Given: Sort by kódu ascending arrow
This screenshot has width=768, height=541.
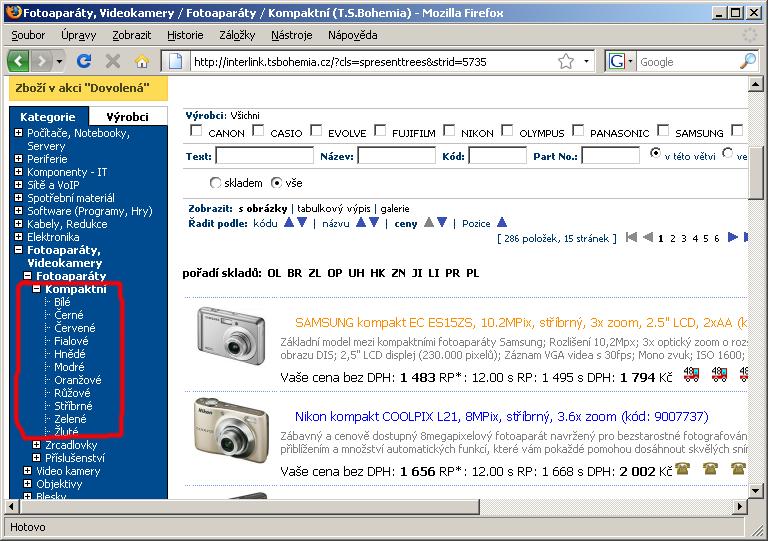Looking at the screenshot, I should coord(289,223).
